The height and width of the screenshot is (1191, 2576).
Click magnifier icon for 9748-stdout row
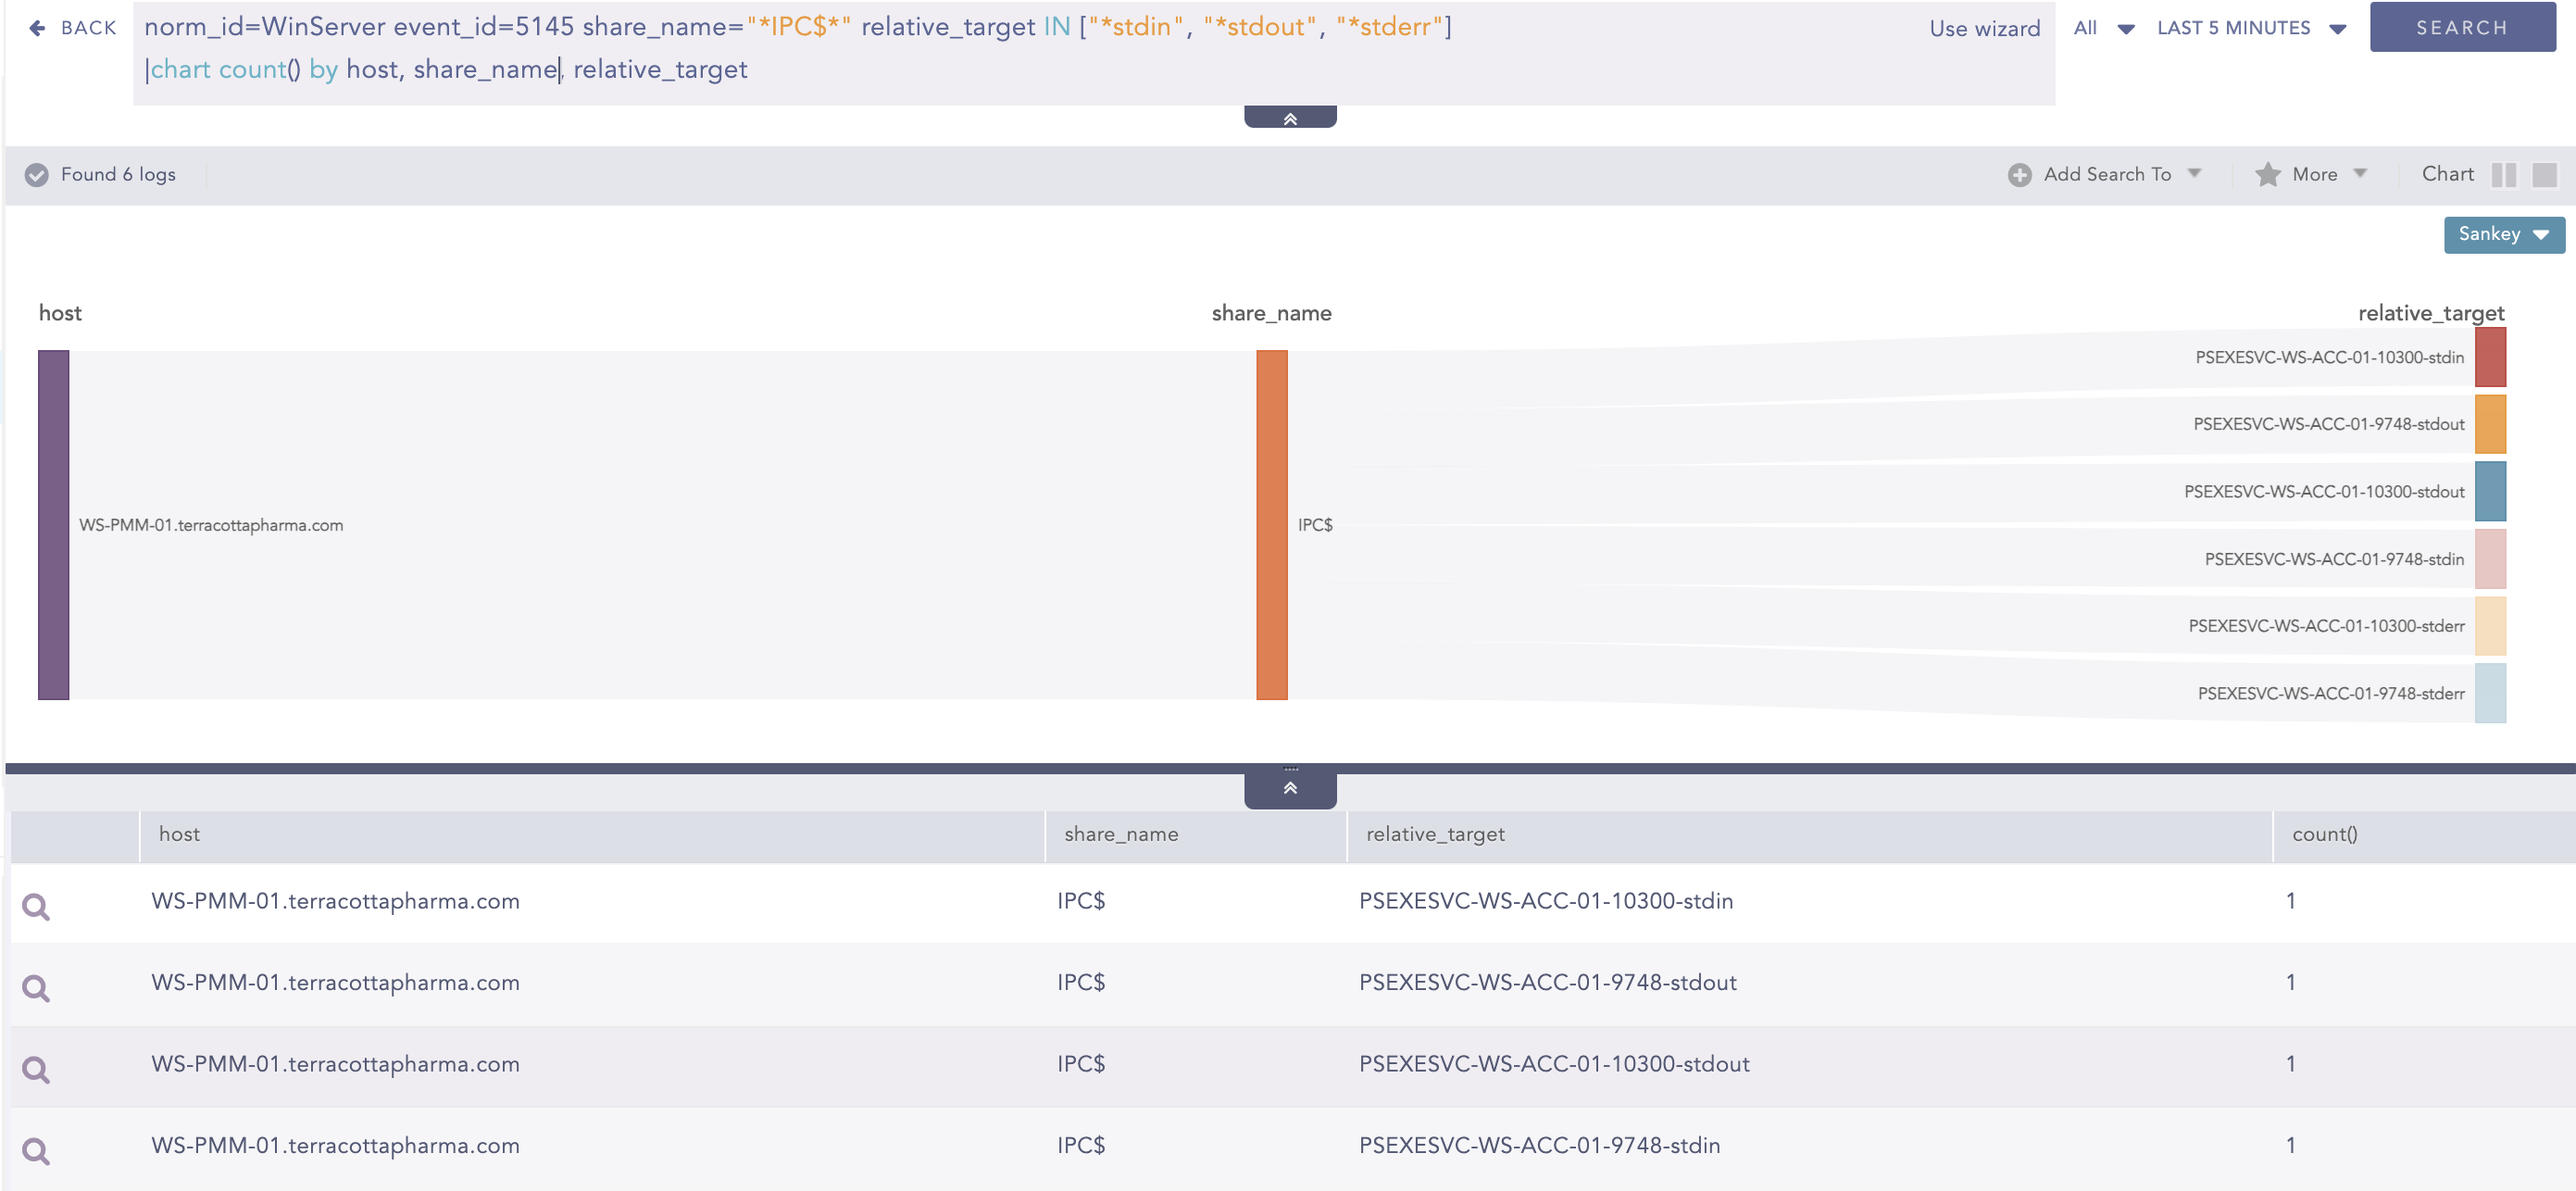coord(36,988)
